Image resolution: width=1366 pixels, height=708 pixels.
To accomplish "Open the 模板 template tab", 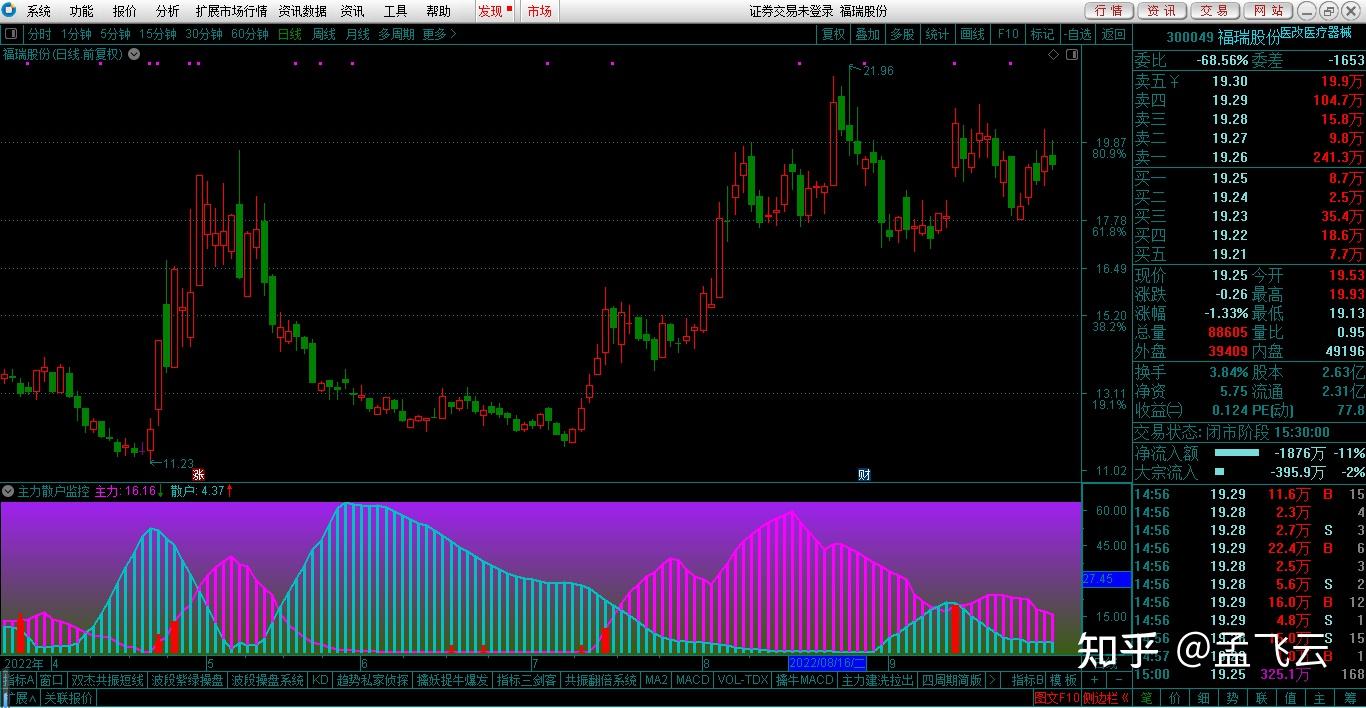I will point(1064,680).
